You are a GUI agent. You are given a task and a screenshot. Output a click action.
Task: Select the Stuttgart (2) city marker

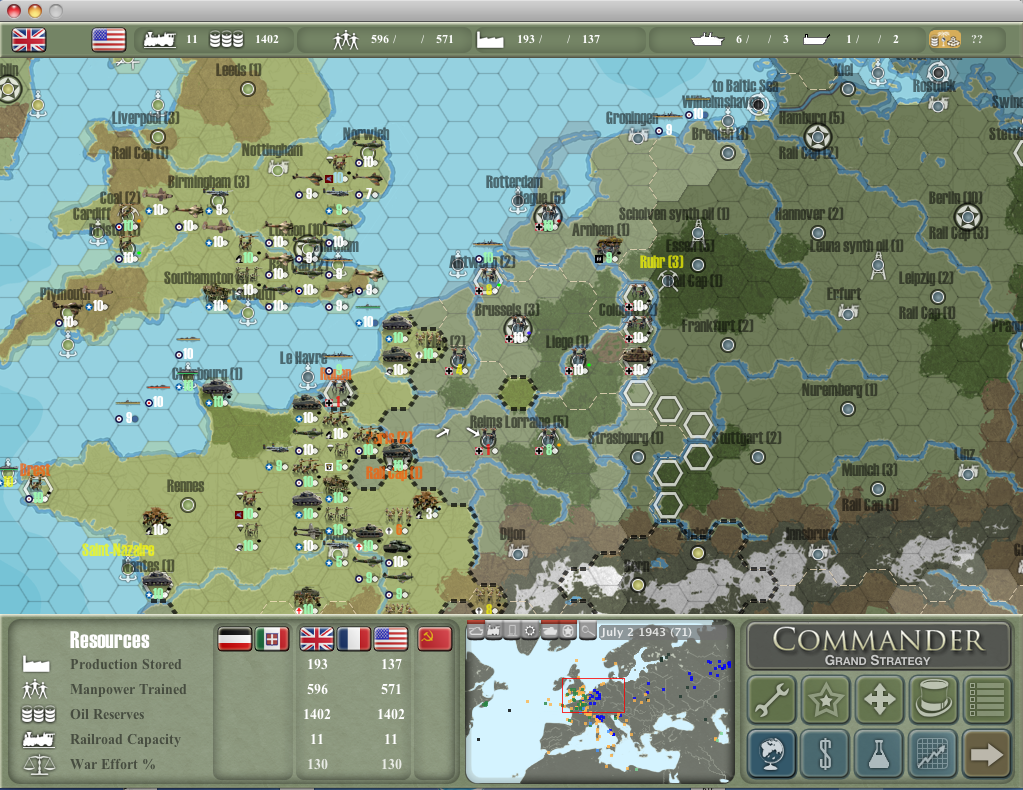coord(757,457)
